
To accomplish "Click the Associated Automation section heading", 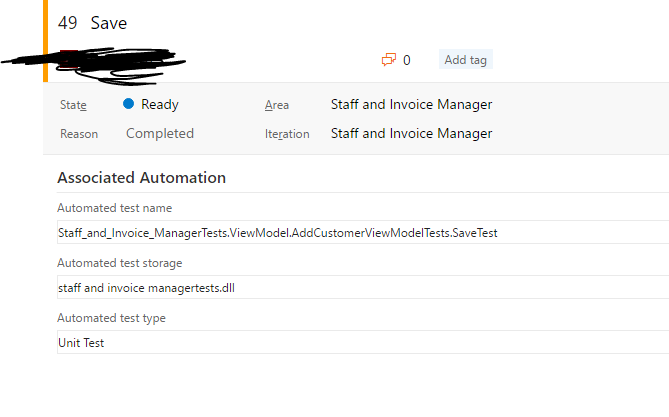I will 141,178.
